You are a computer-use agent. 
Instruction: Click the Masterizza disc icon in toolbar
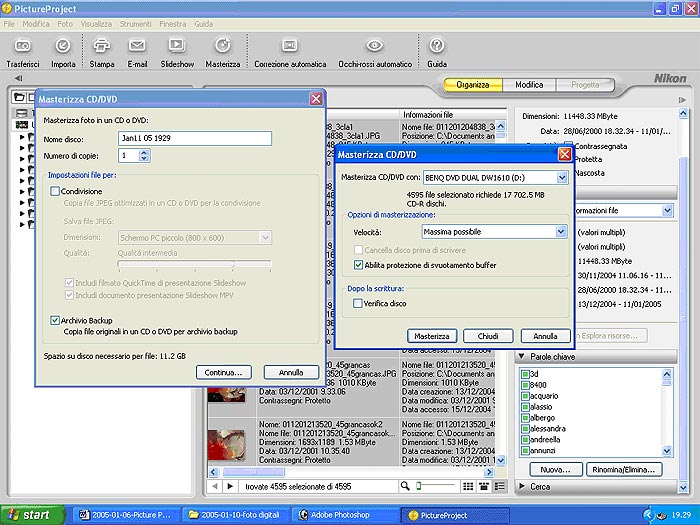click(223, 45)
